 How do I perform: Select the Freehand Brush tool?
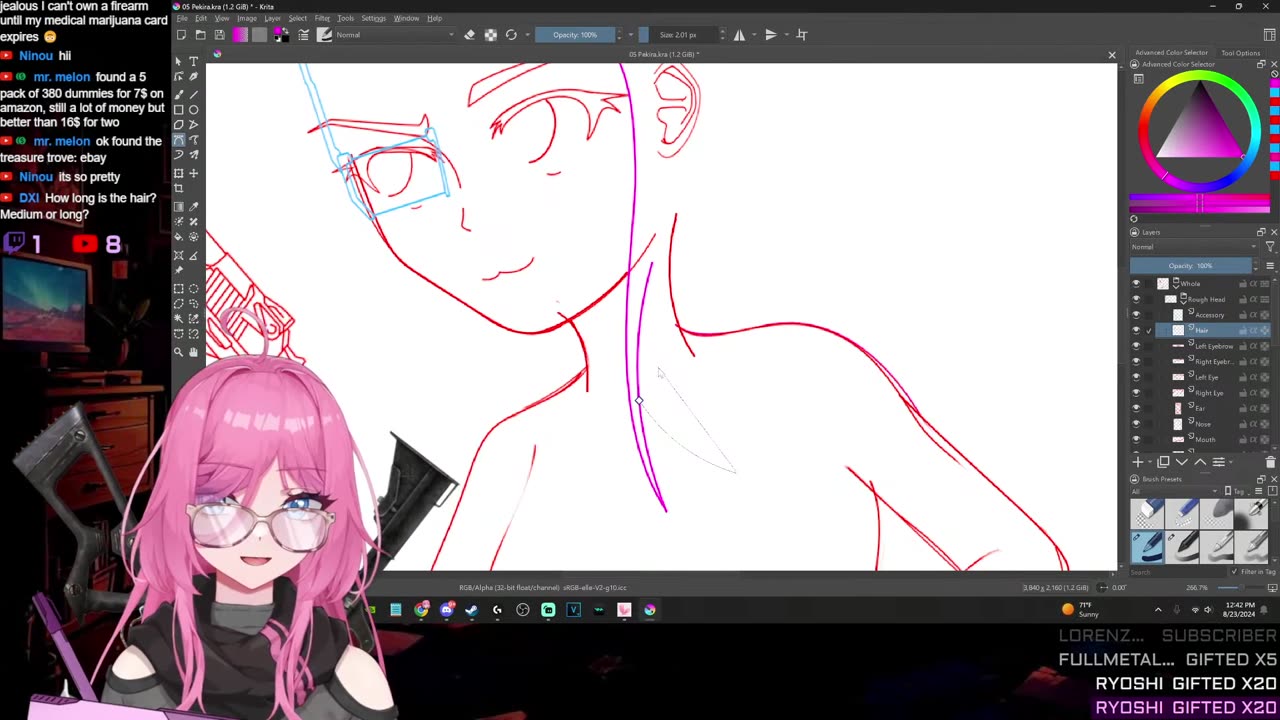179,93
